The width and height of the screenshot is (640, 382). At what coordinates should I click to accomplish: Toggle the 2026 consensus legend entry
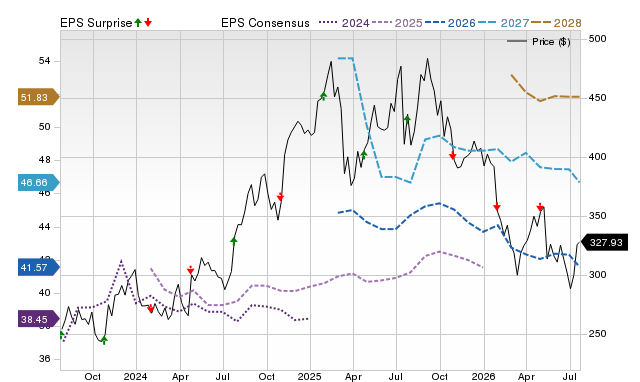coord(450,23)
